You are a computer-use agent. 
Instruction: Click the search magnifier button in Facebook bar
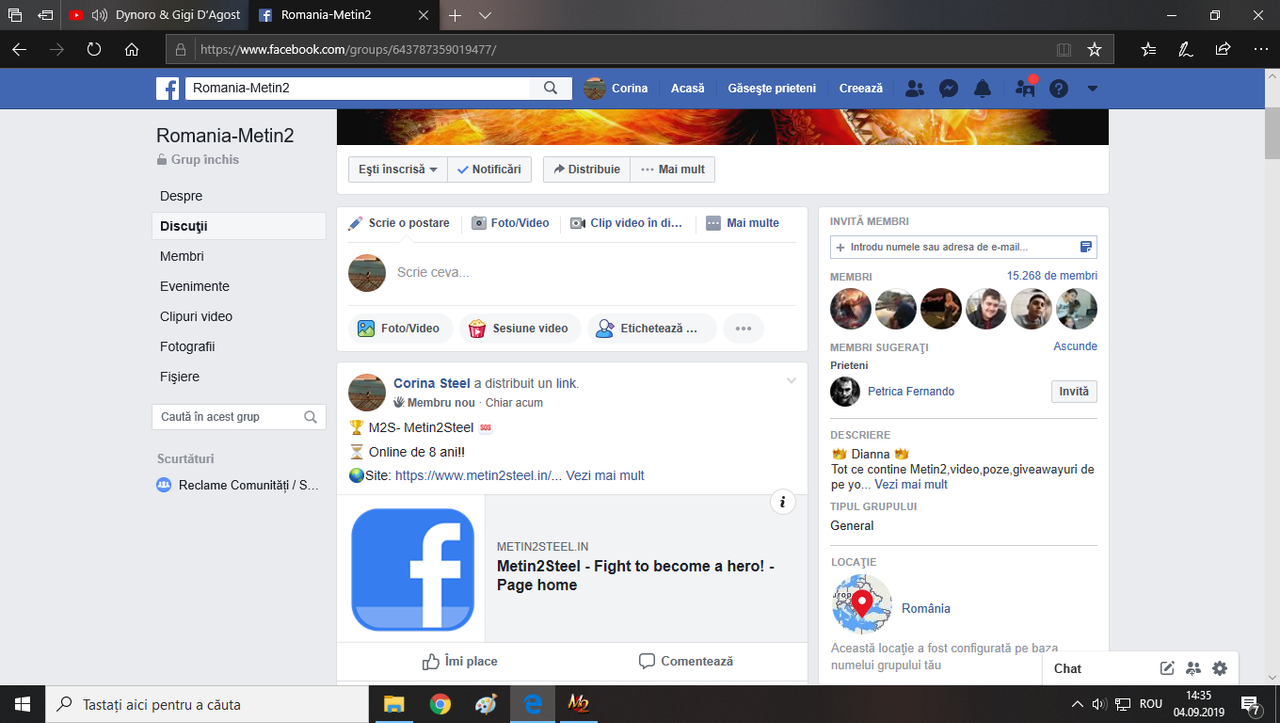click(x=551, y=88)
